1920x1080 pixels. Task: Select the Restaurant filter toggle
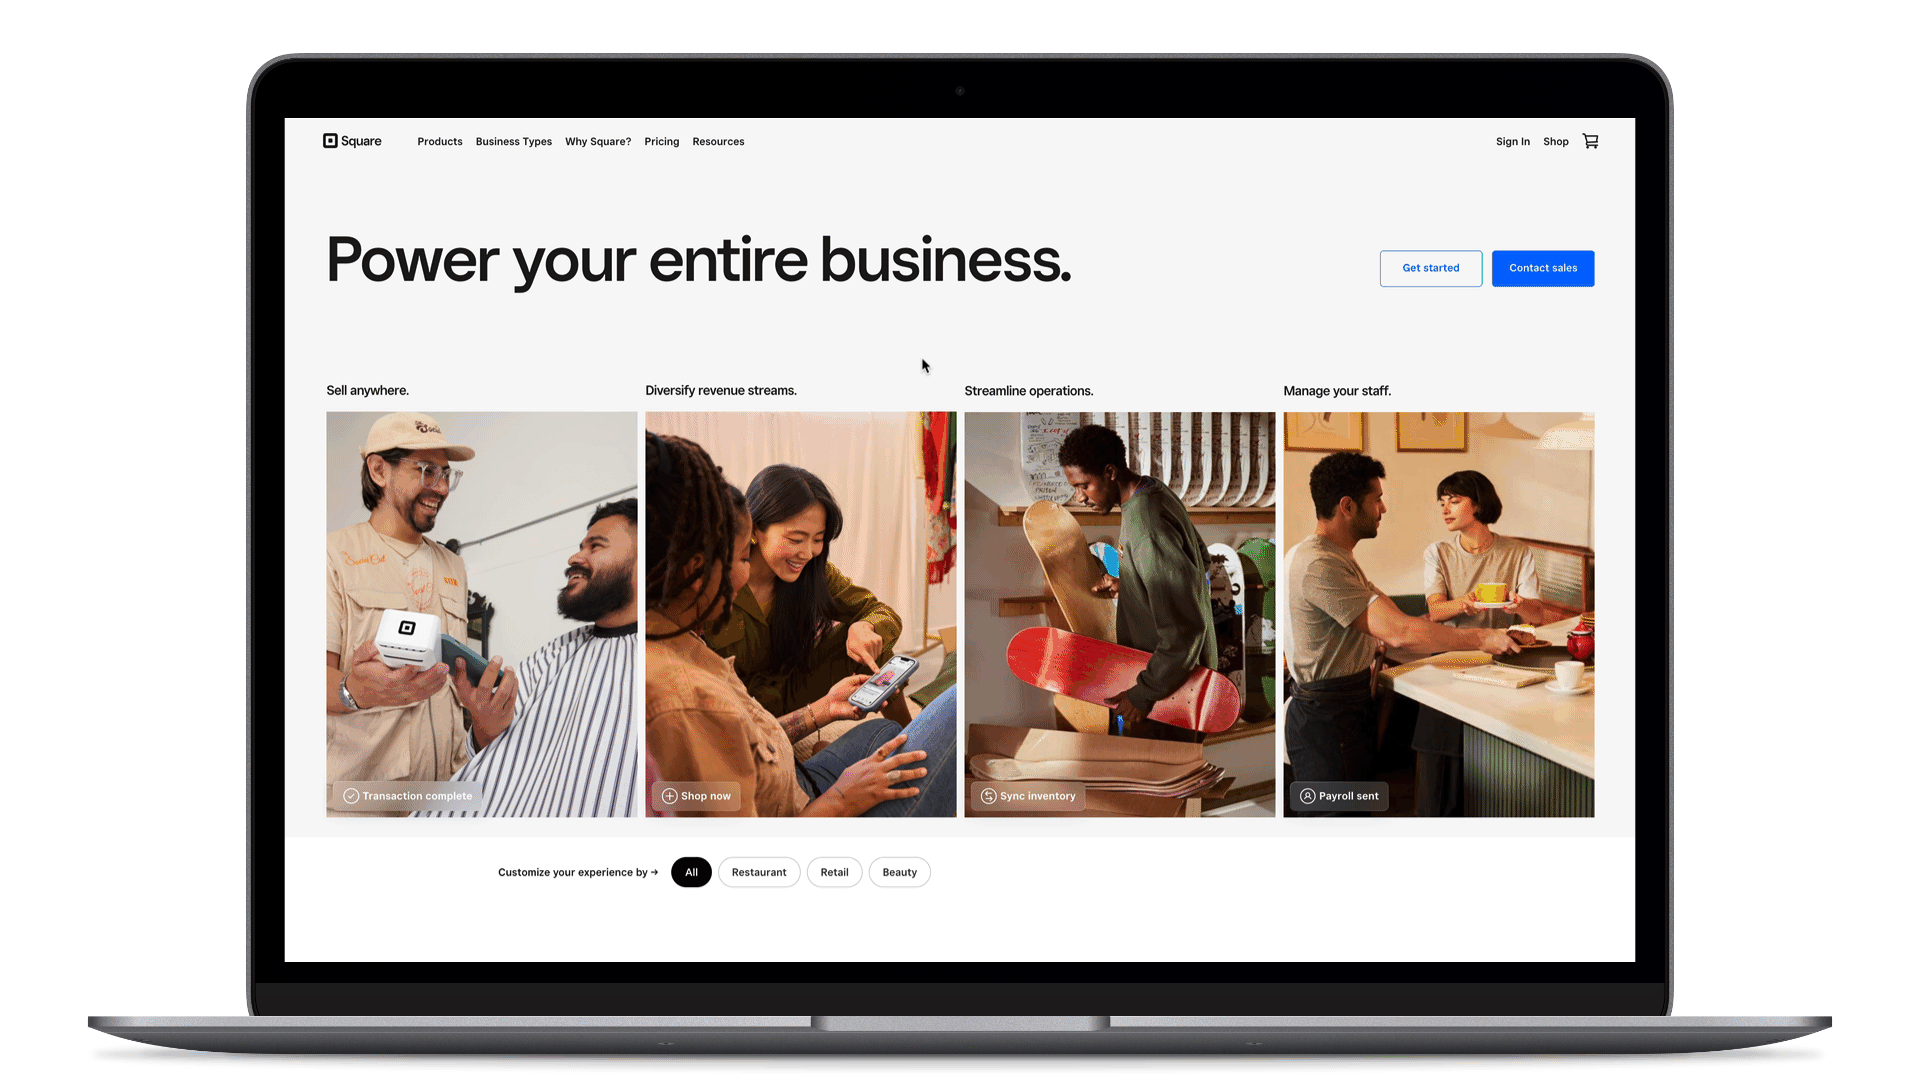point(760,872)
